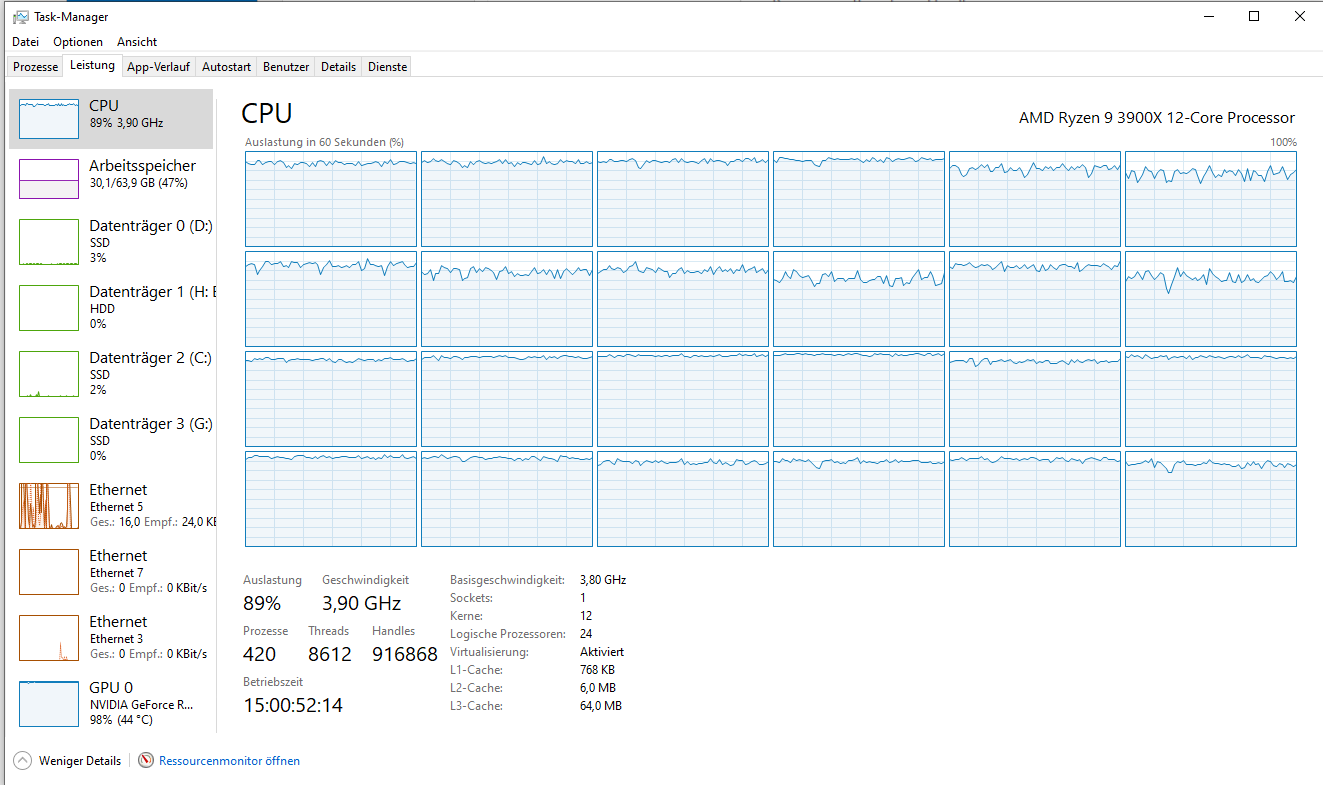The height and width of the screenshot is (785, 1323).
Task: Switch to the Benutzer tab
Action: [x=286, y=67]
